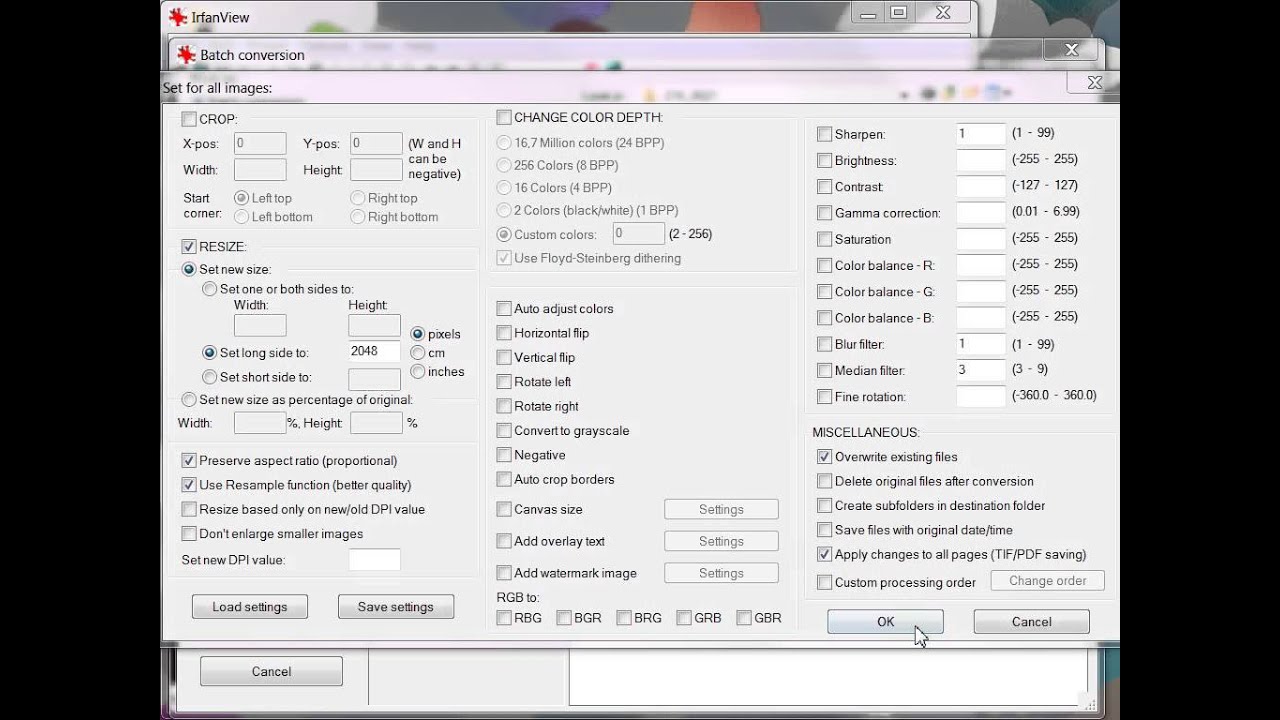The image size is (1280, 720).
Task: Select Set new size as percentage of original
Action: point(189,400)
